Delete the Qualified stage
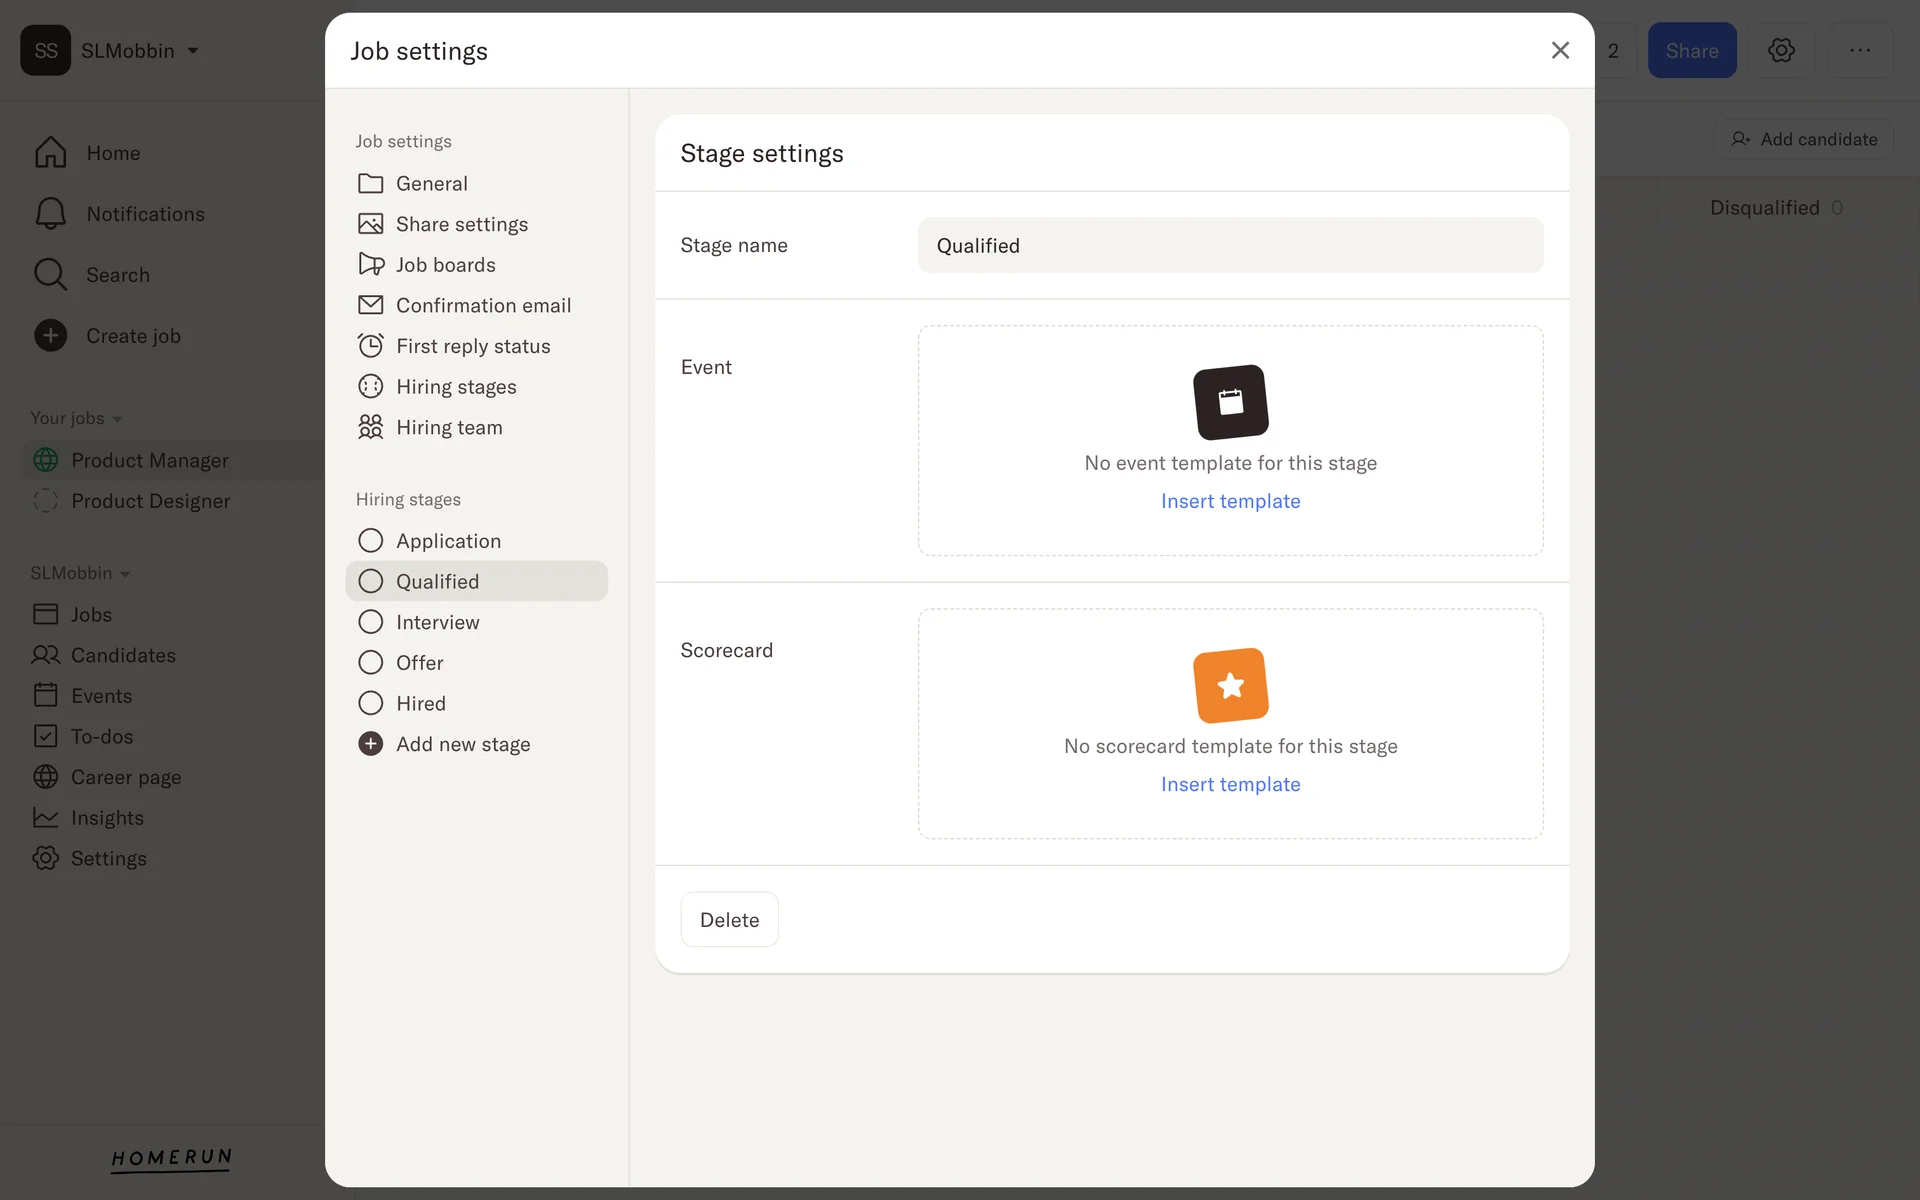 pos(729,919)
